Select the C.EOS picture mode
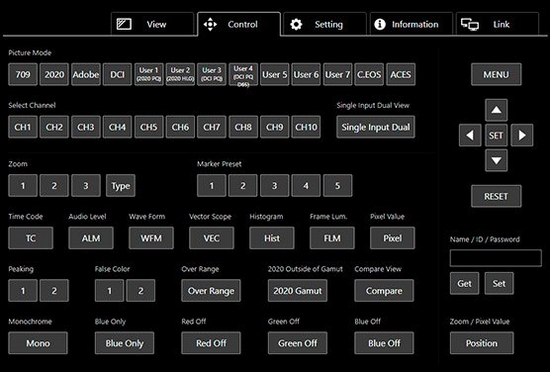550x372 pixels. (x=369, y=74)
